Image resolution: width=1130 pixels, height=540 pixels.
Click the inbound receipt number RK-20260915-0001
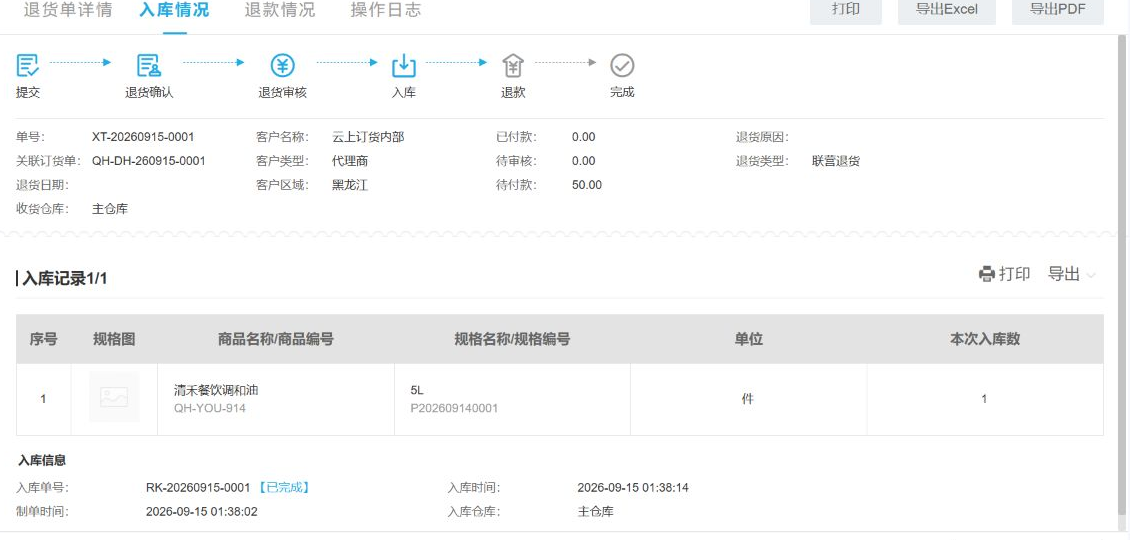(x=198, y=487)
